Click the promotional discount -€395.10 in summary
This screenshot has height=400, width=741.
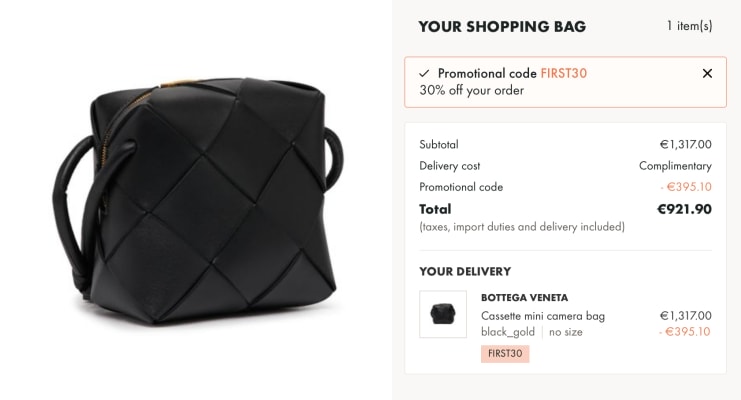[686, 187]
